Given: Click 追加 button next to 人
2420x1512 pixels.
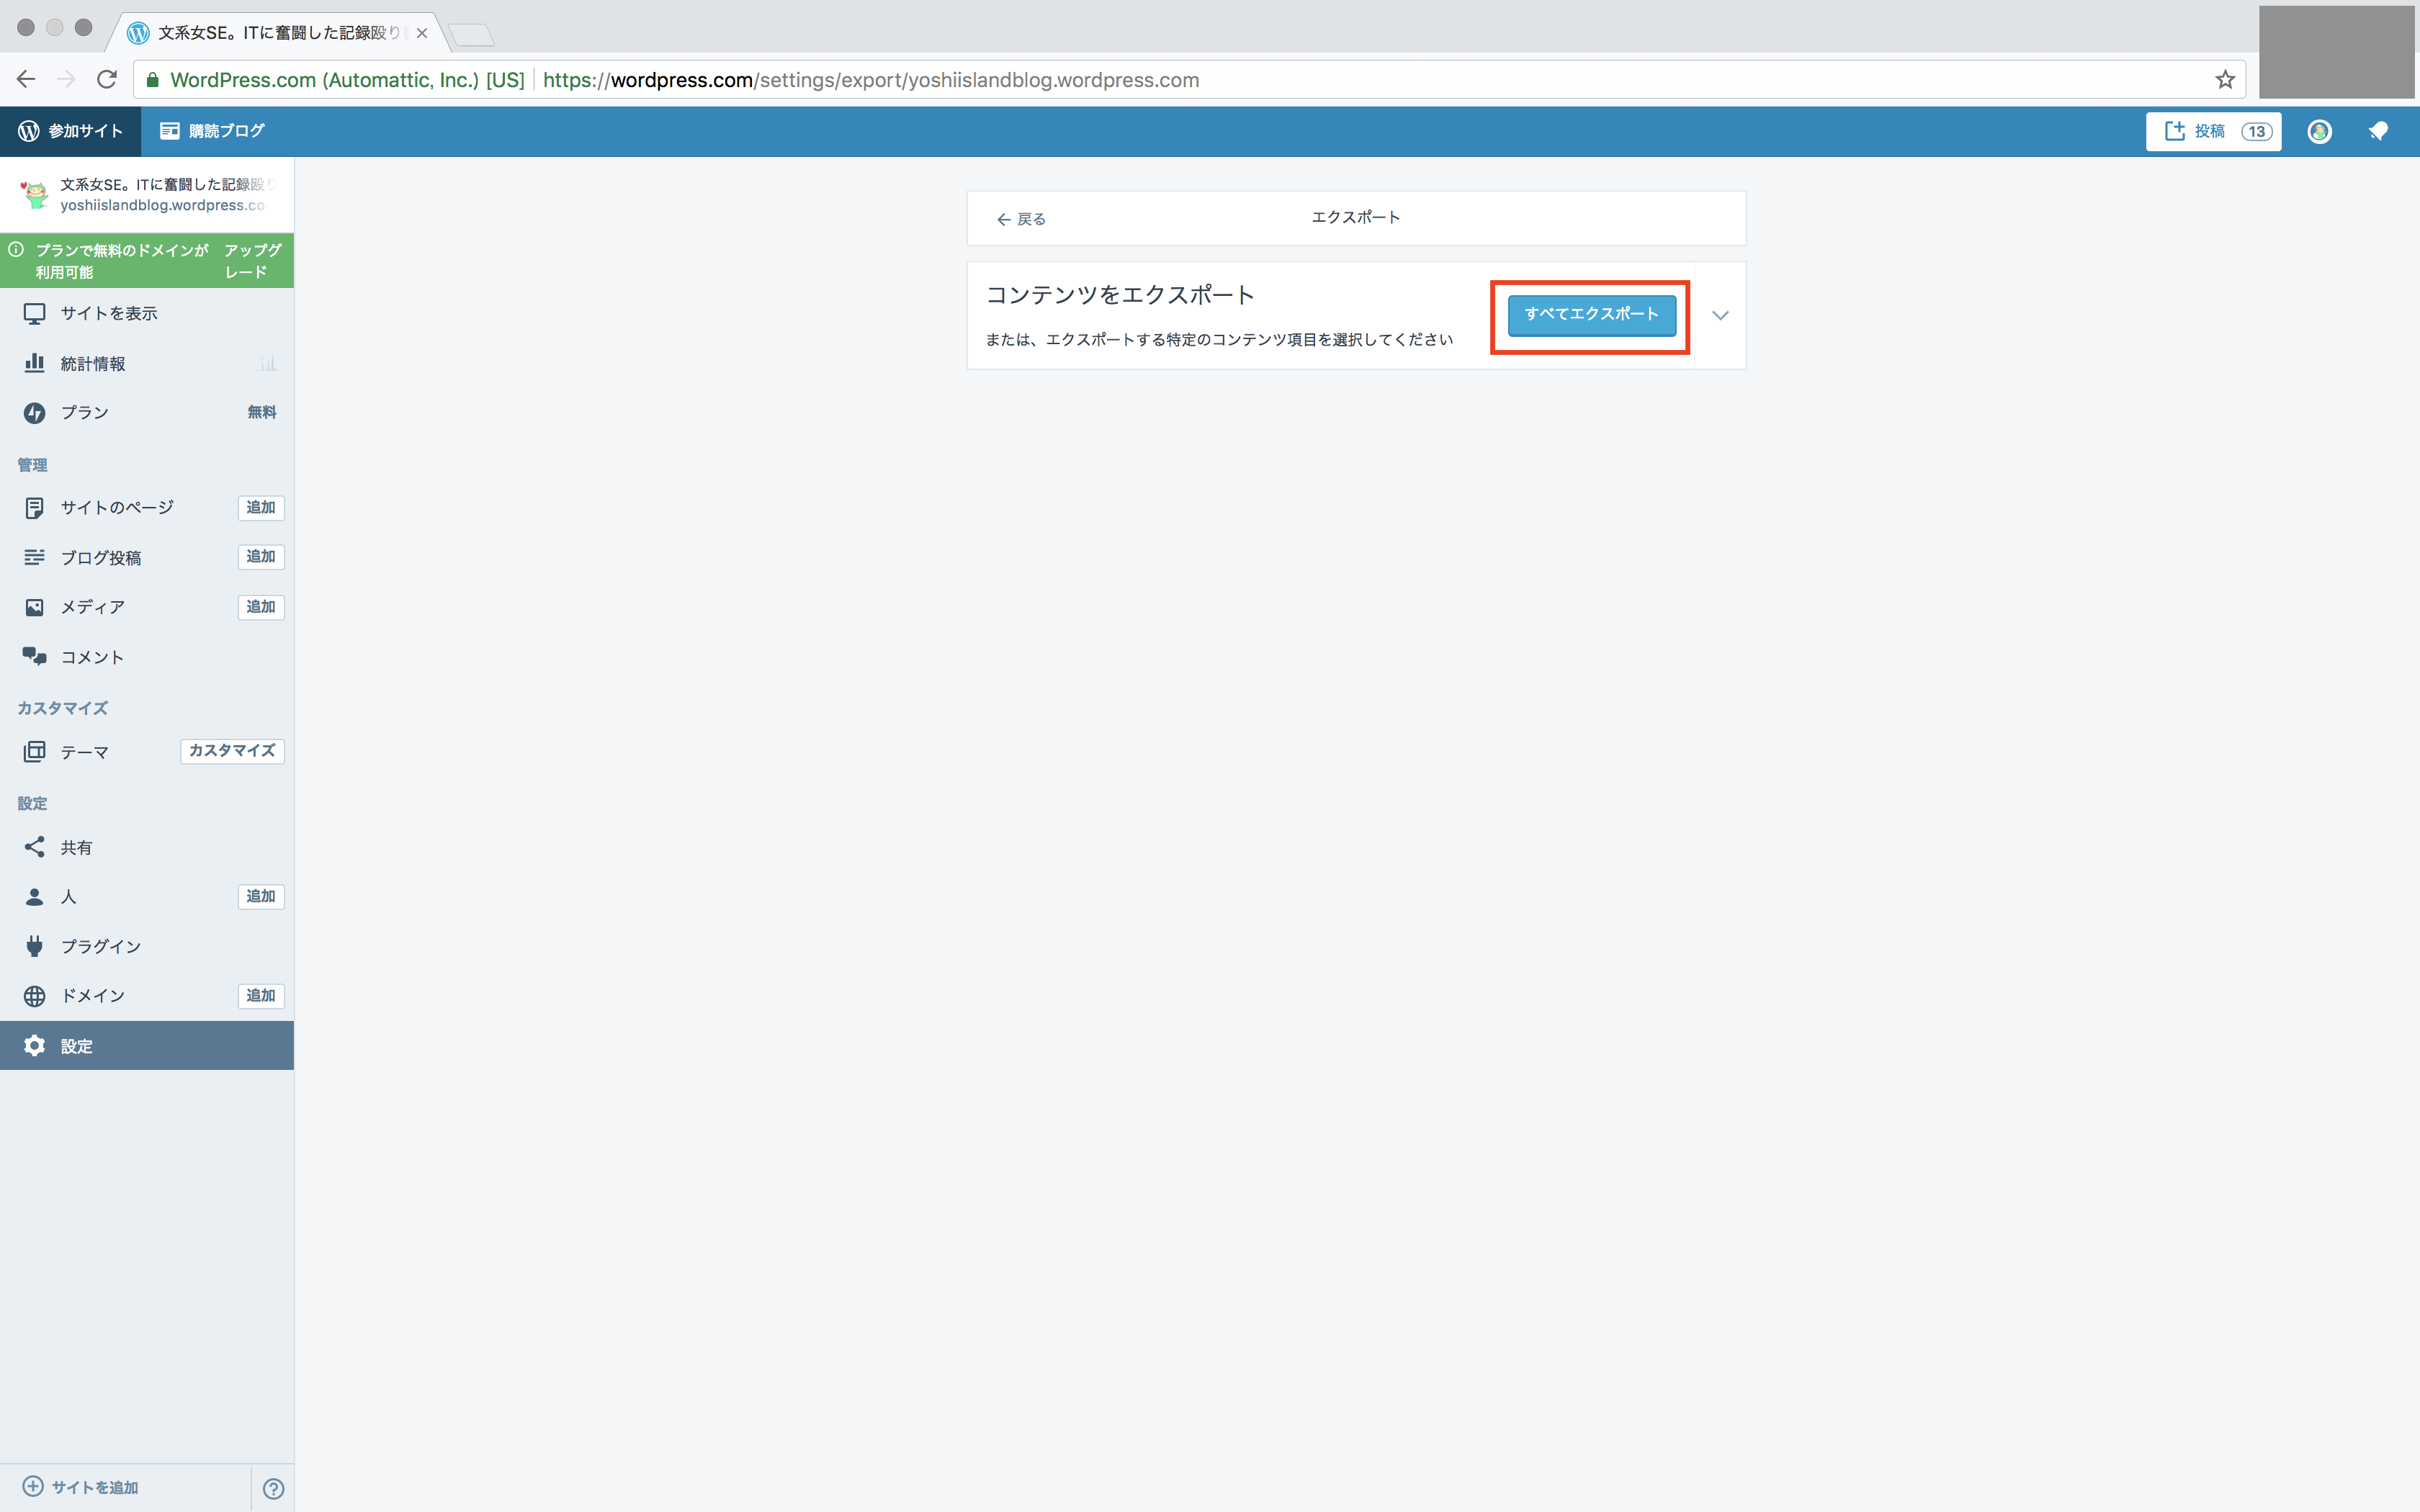Looking at the screenshot, I should [261, 896].
